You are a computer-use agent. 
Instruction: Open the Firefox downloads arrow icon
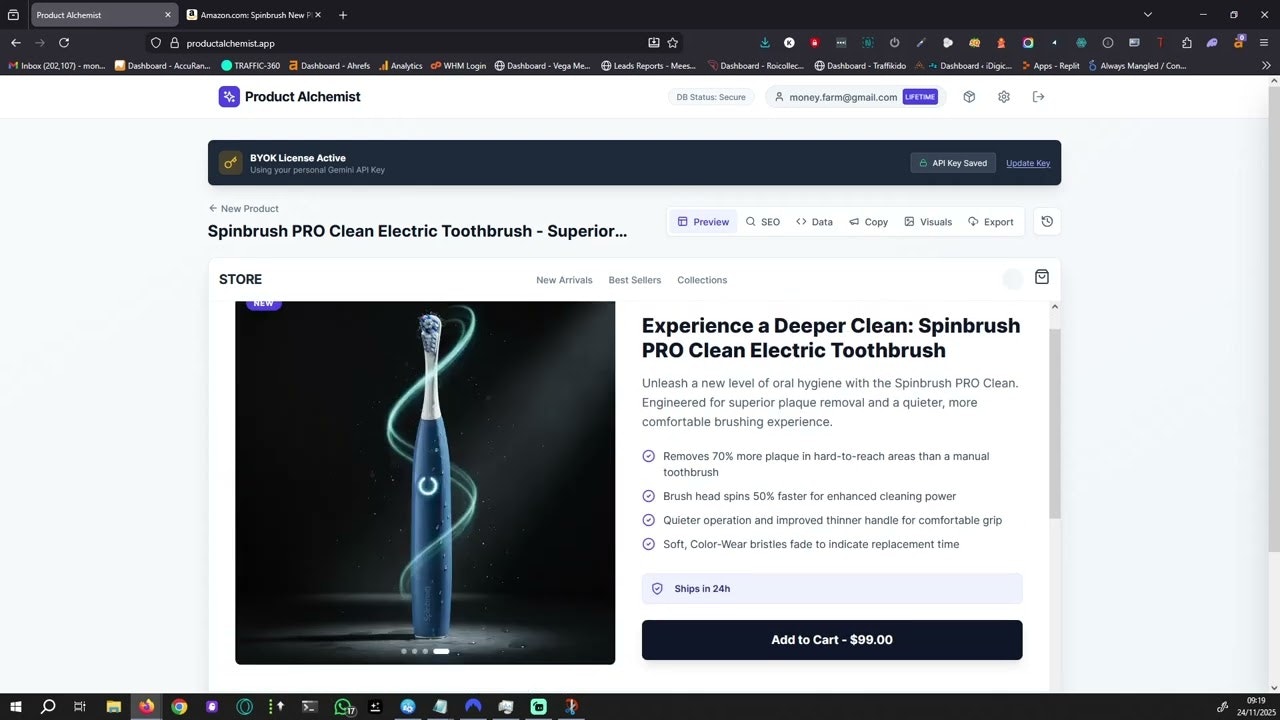765,43
